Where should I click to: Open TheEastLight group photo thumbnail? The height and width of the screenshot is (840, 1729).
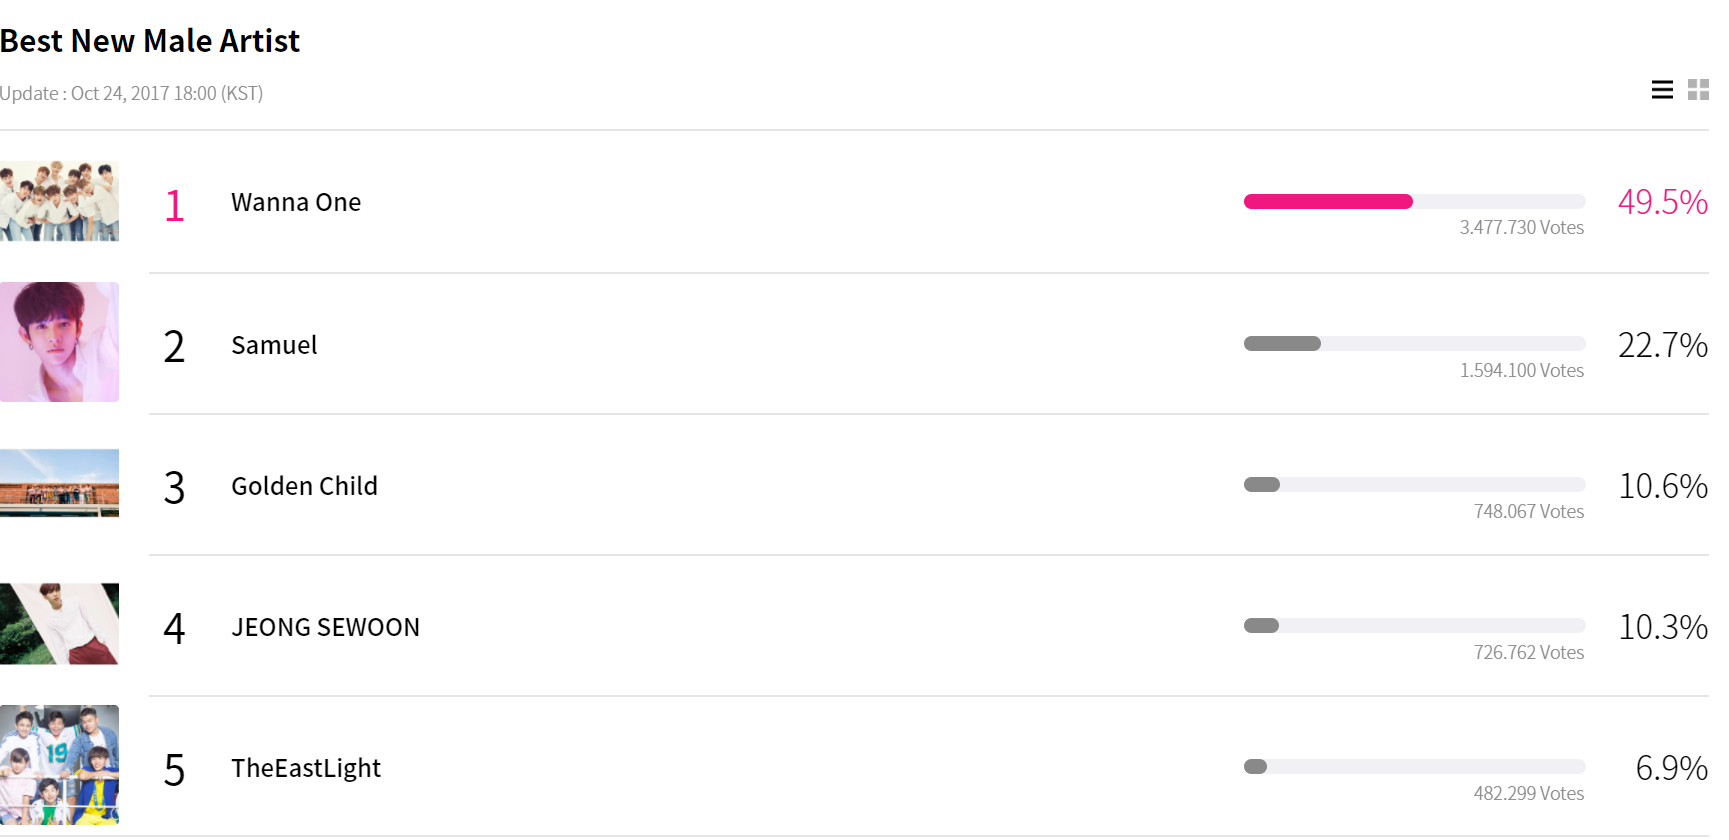[x=59, y=765]
